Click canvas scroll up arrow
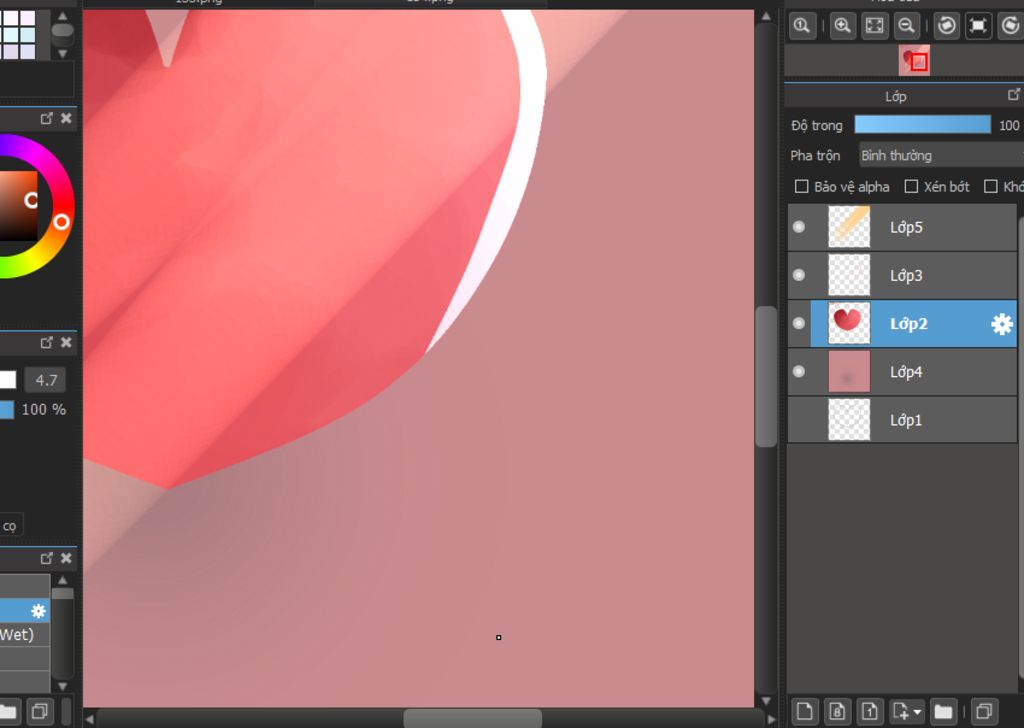Viewport: 1024px width, 728px height. point(766,16)
